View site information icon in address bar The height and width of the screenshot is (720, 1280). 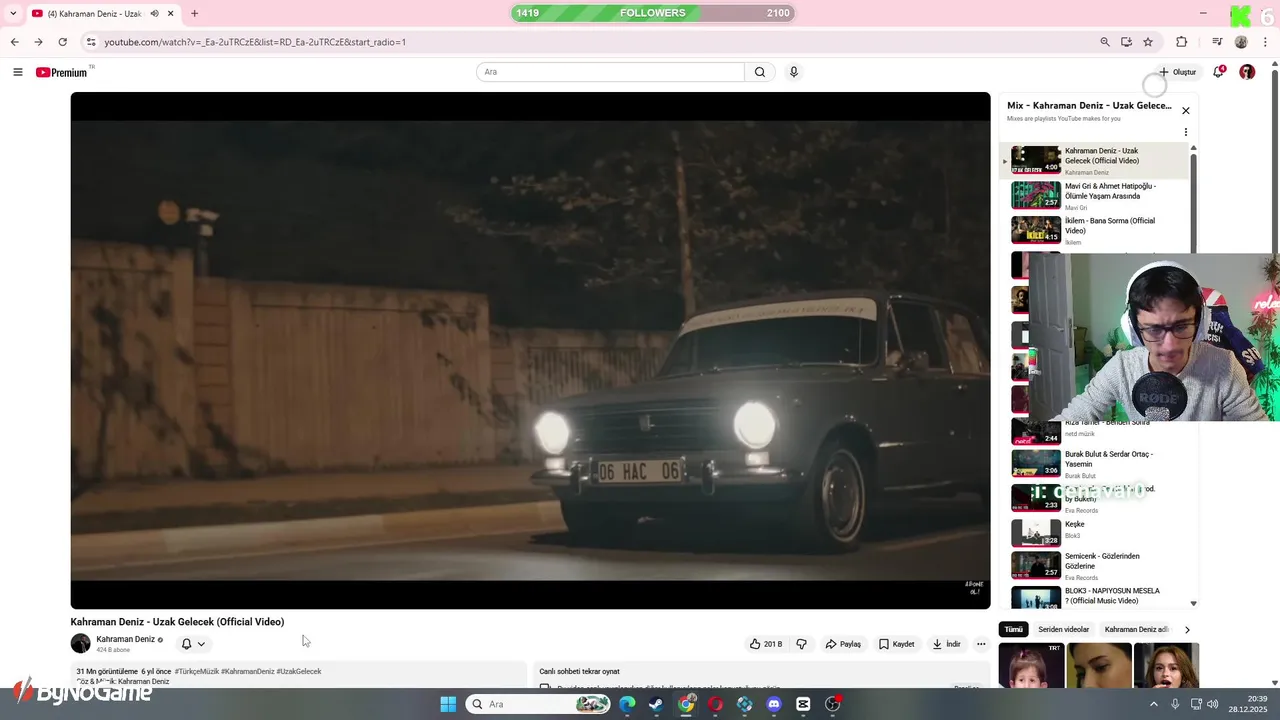tap(91, 42)
